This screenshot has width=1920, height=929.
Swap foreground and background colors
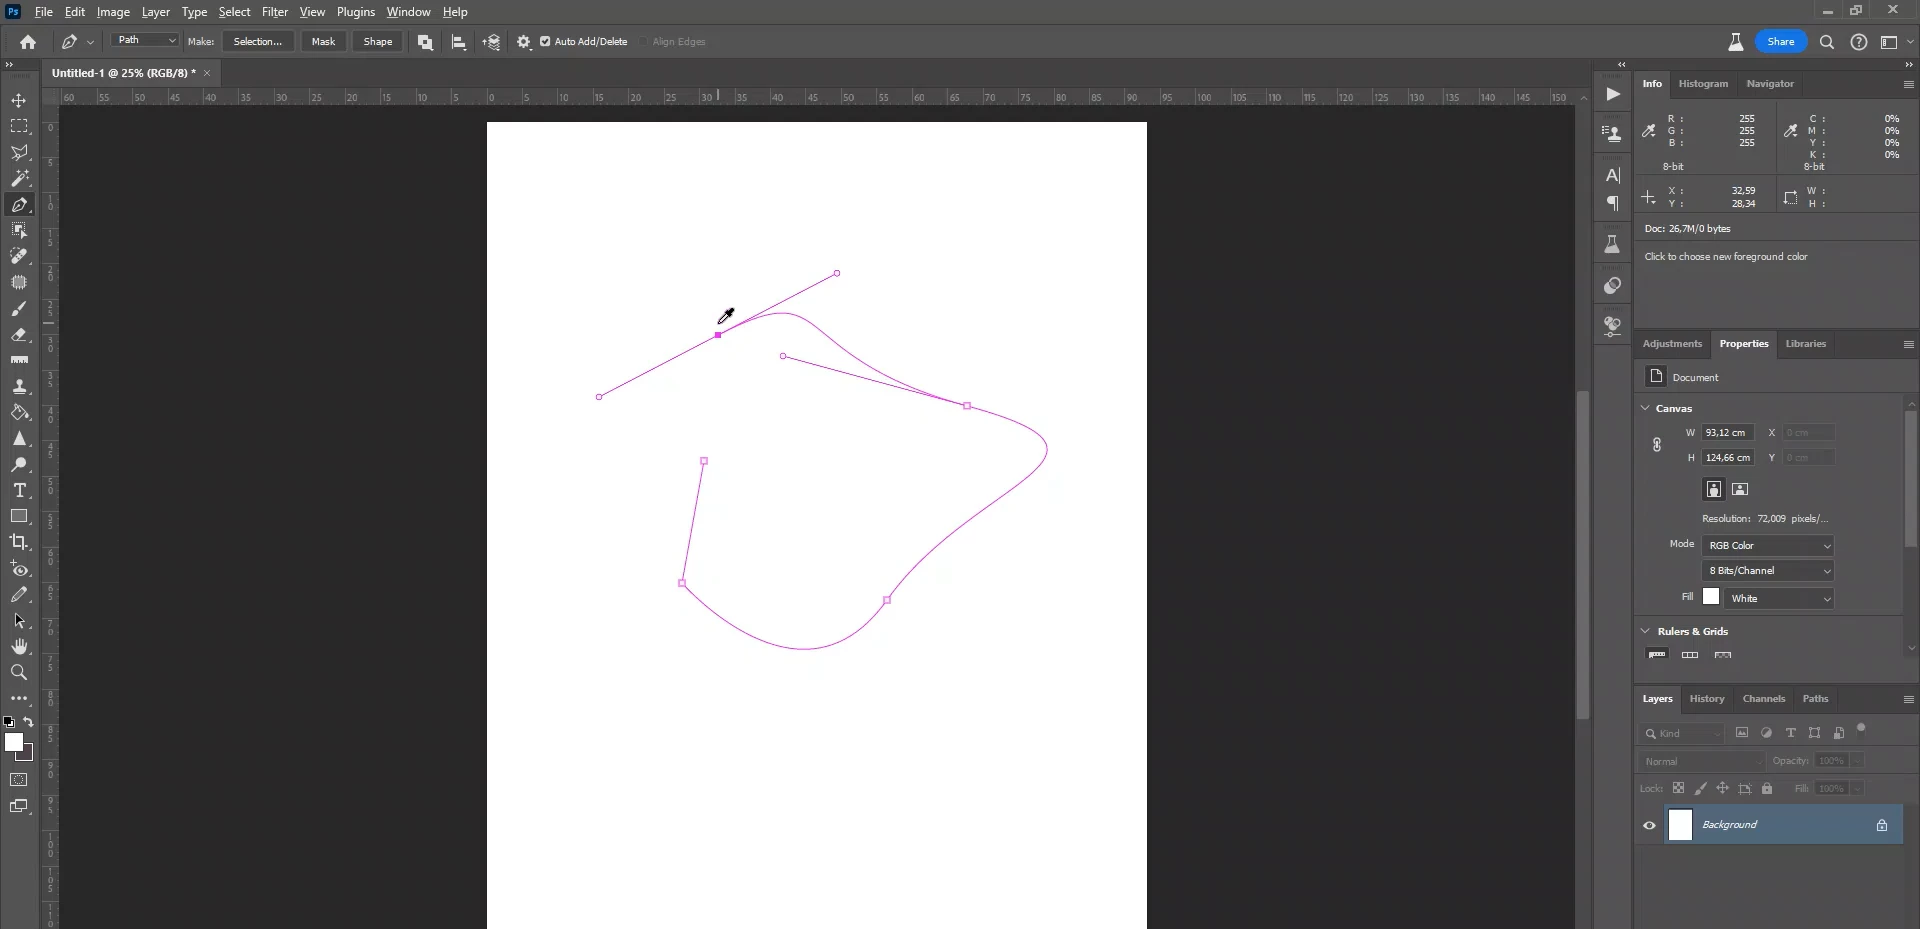pyautogui.click(x=28, y=722)
